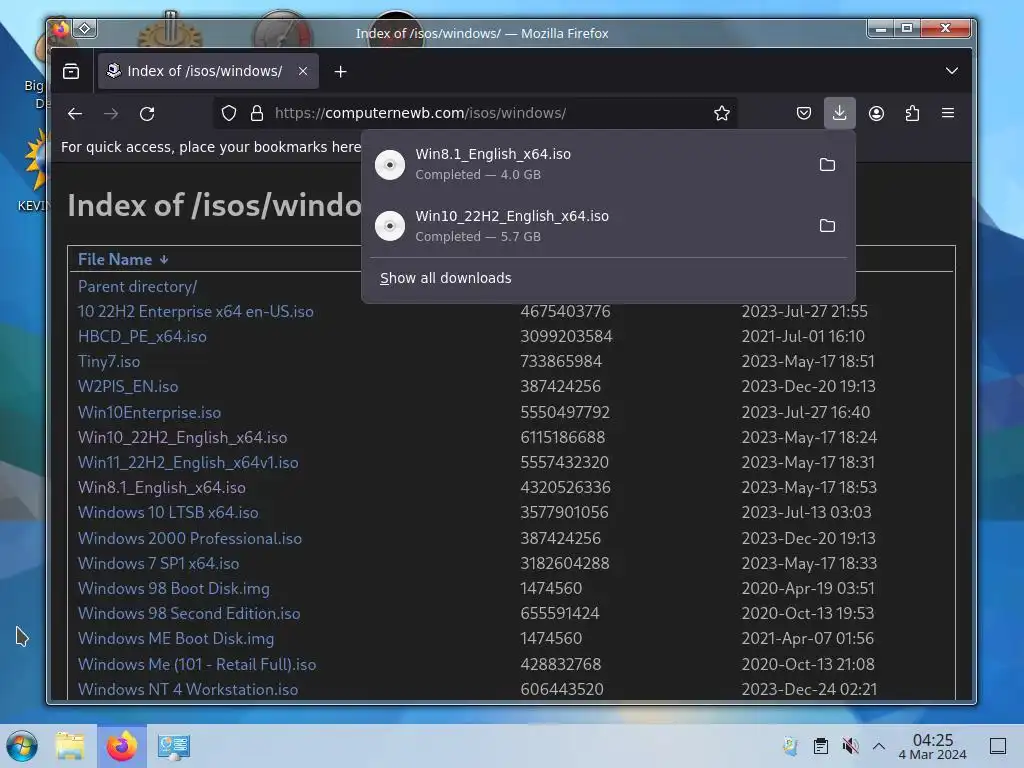Expand hidden system tray icons arrow

[879, 746]
